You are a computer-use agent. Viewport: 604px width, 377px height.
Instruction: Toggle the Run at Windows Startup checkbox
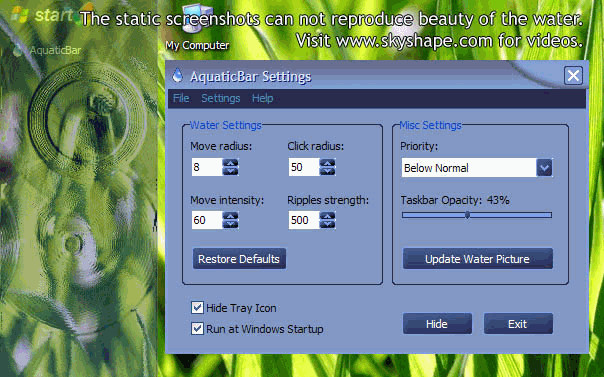pyautogui.click(x=197, y=328)
